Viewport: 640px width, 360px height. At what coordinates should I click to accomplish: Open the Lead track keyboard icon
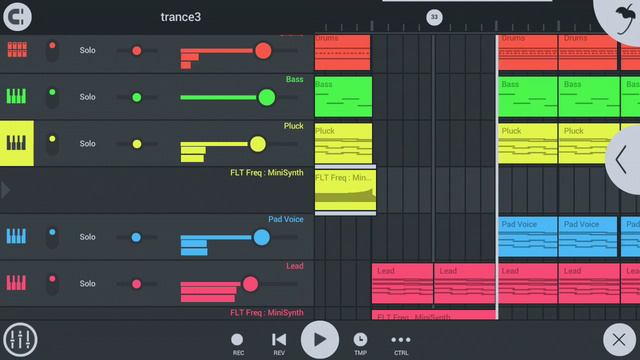[x=17, y=283]
